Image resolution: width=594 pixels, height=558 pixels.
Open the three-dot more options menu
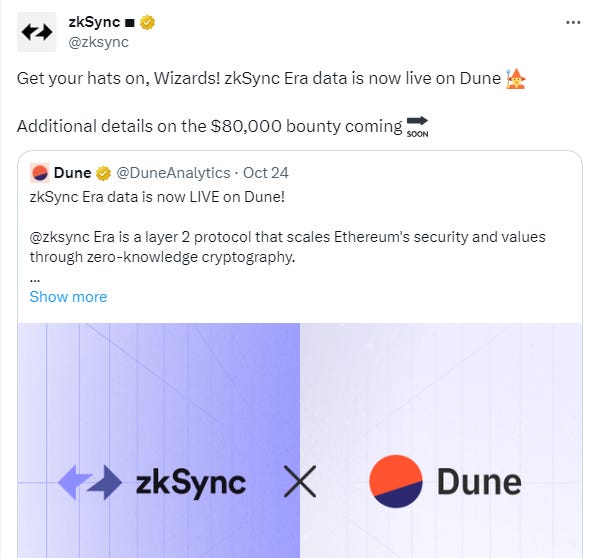click(573, 23)
